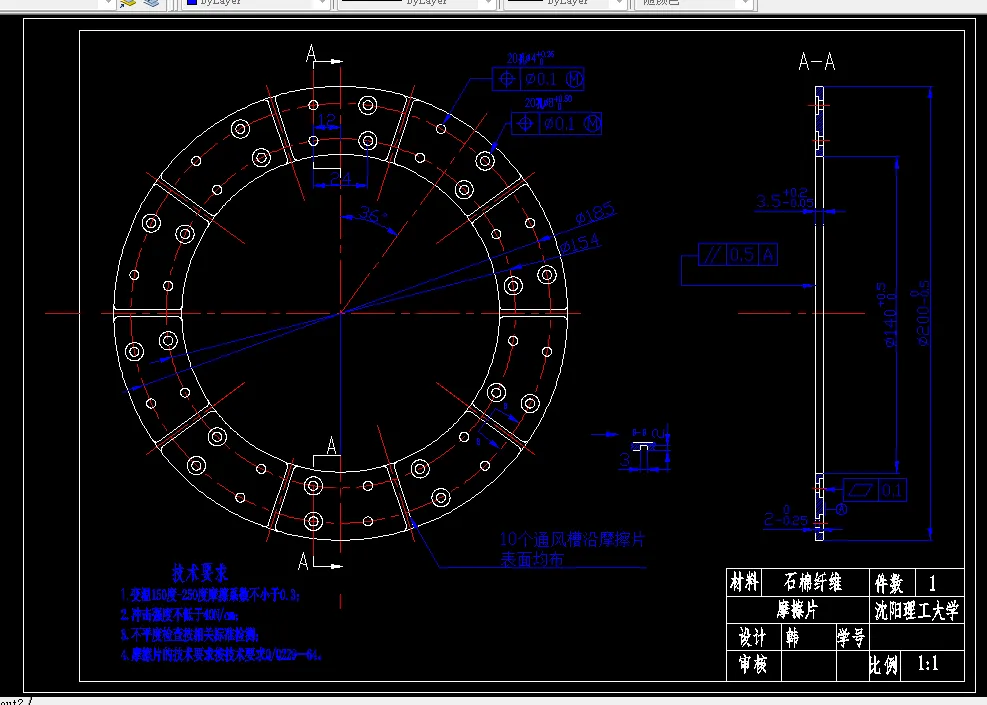Select the 1:1 scale value cell

click(932, 665)
